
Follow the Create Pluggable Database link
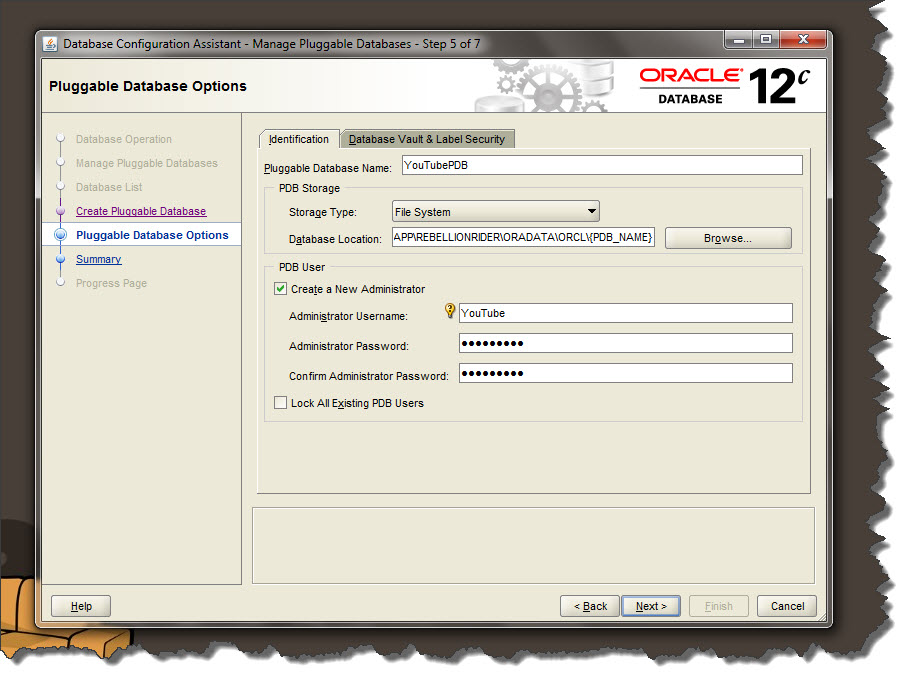(140, 211)
